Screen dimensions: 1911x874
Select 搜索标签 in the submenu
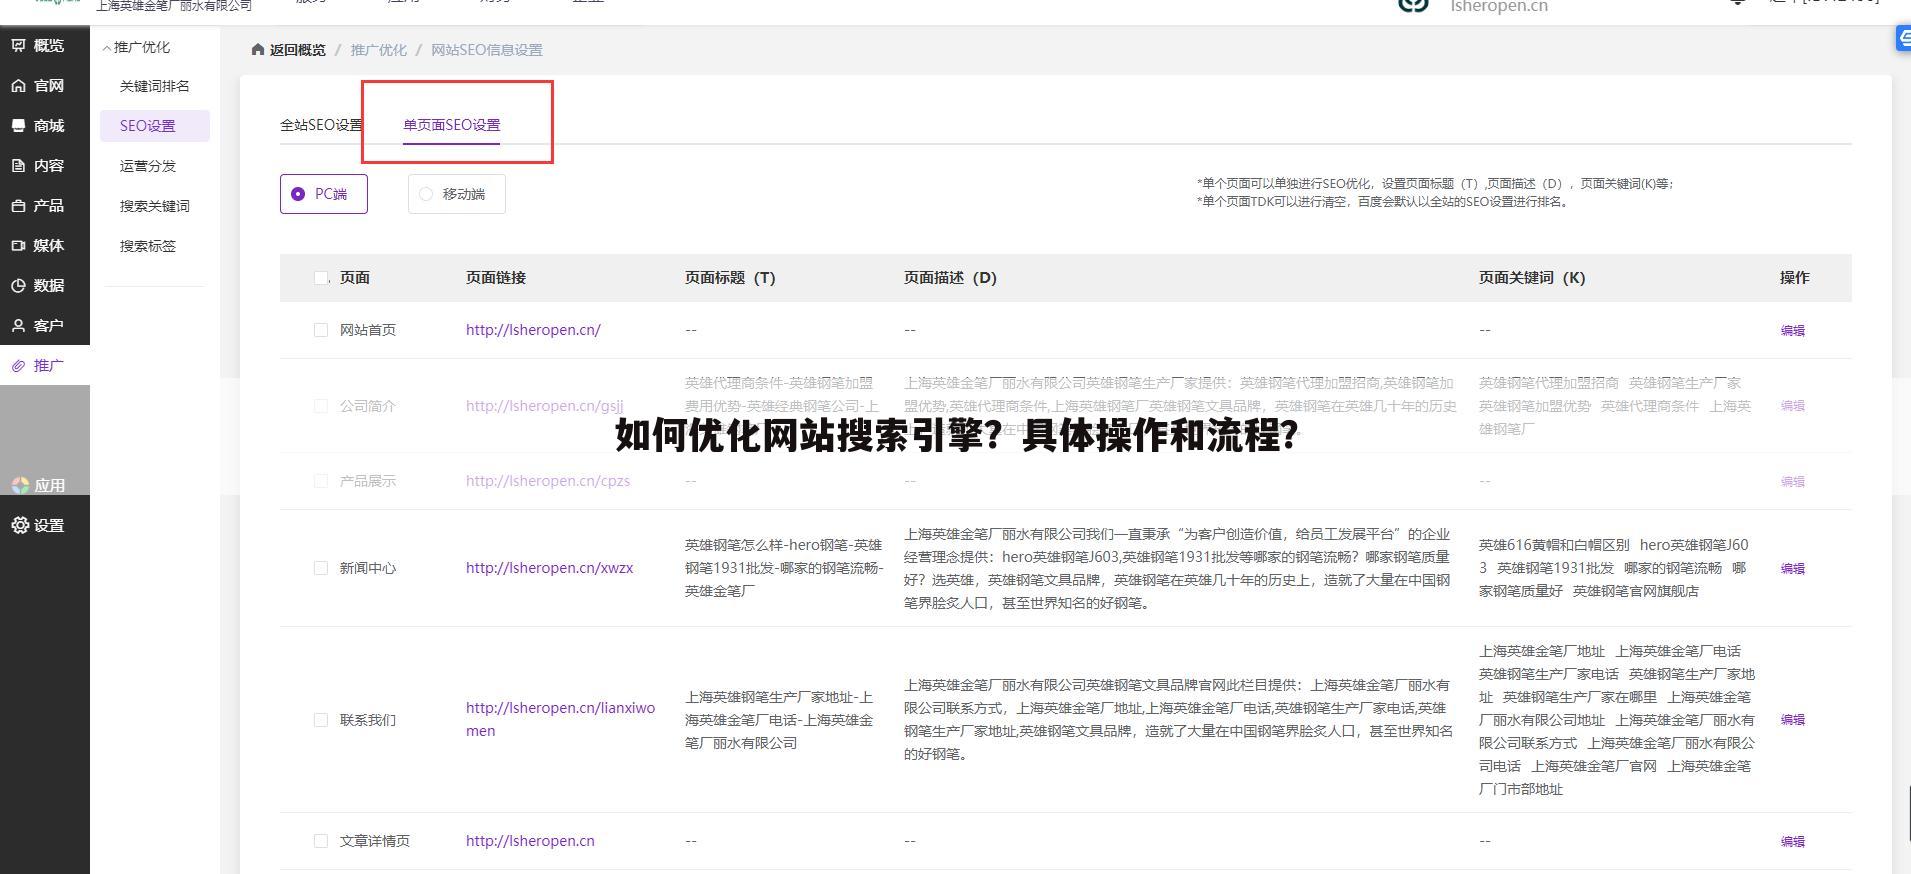(x=148, y=246)
